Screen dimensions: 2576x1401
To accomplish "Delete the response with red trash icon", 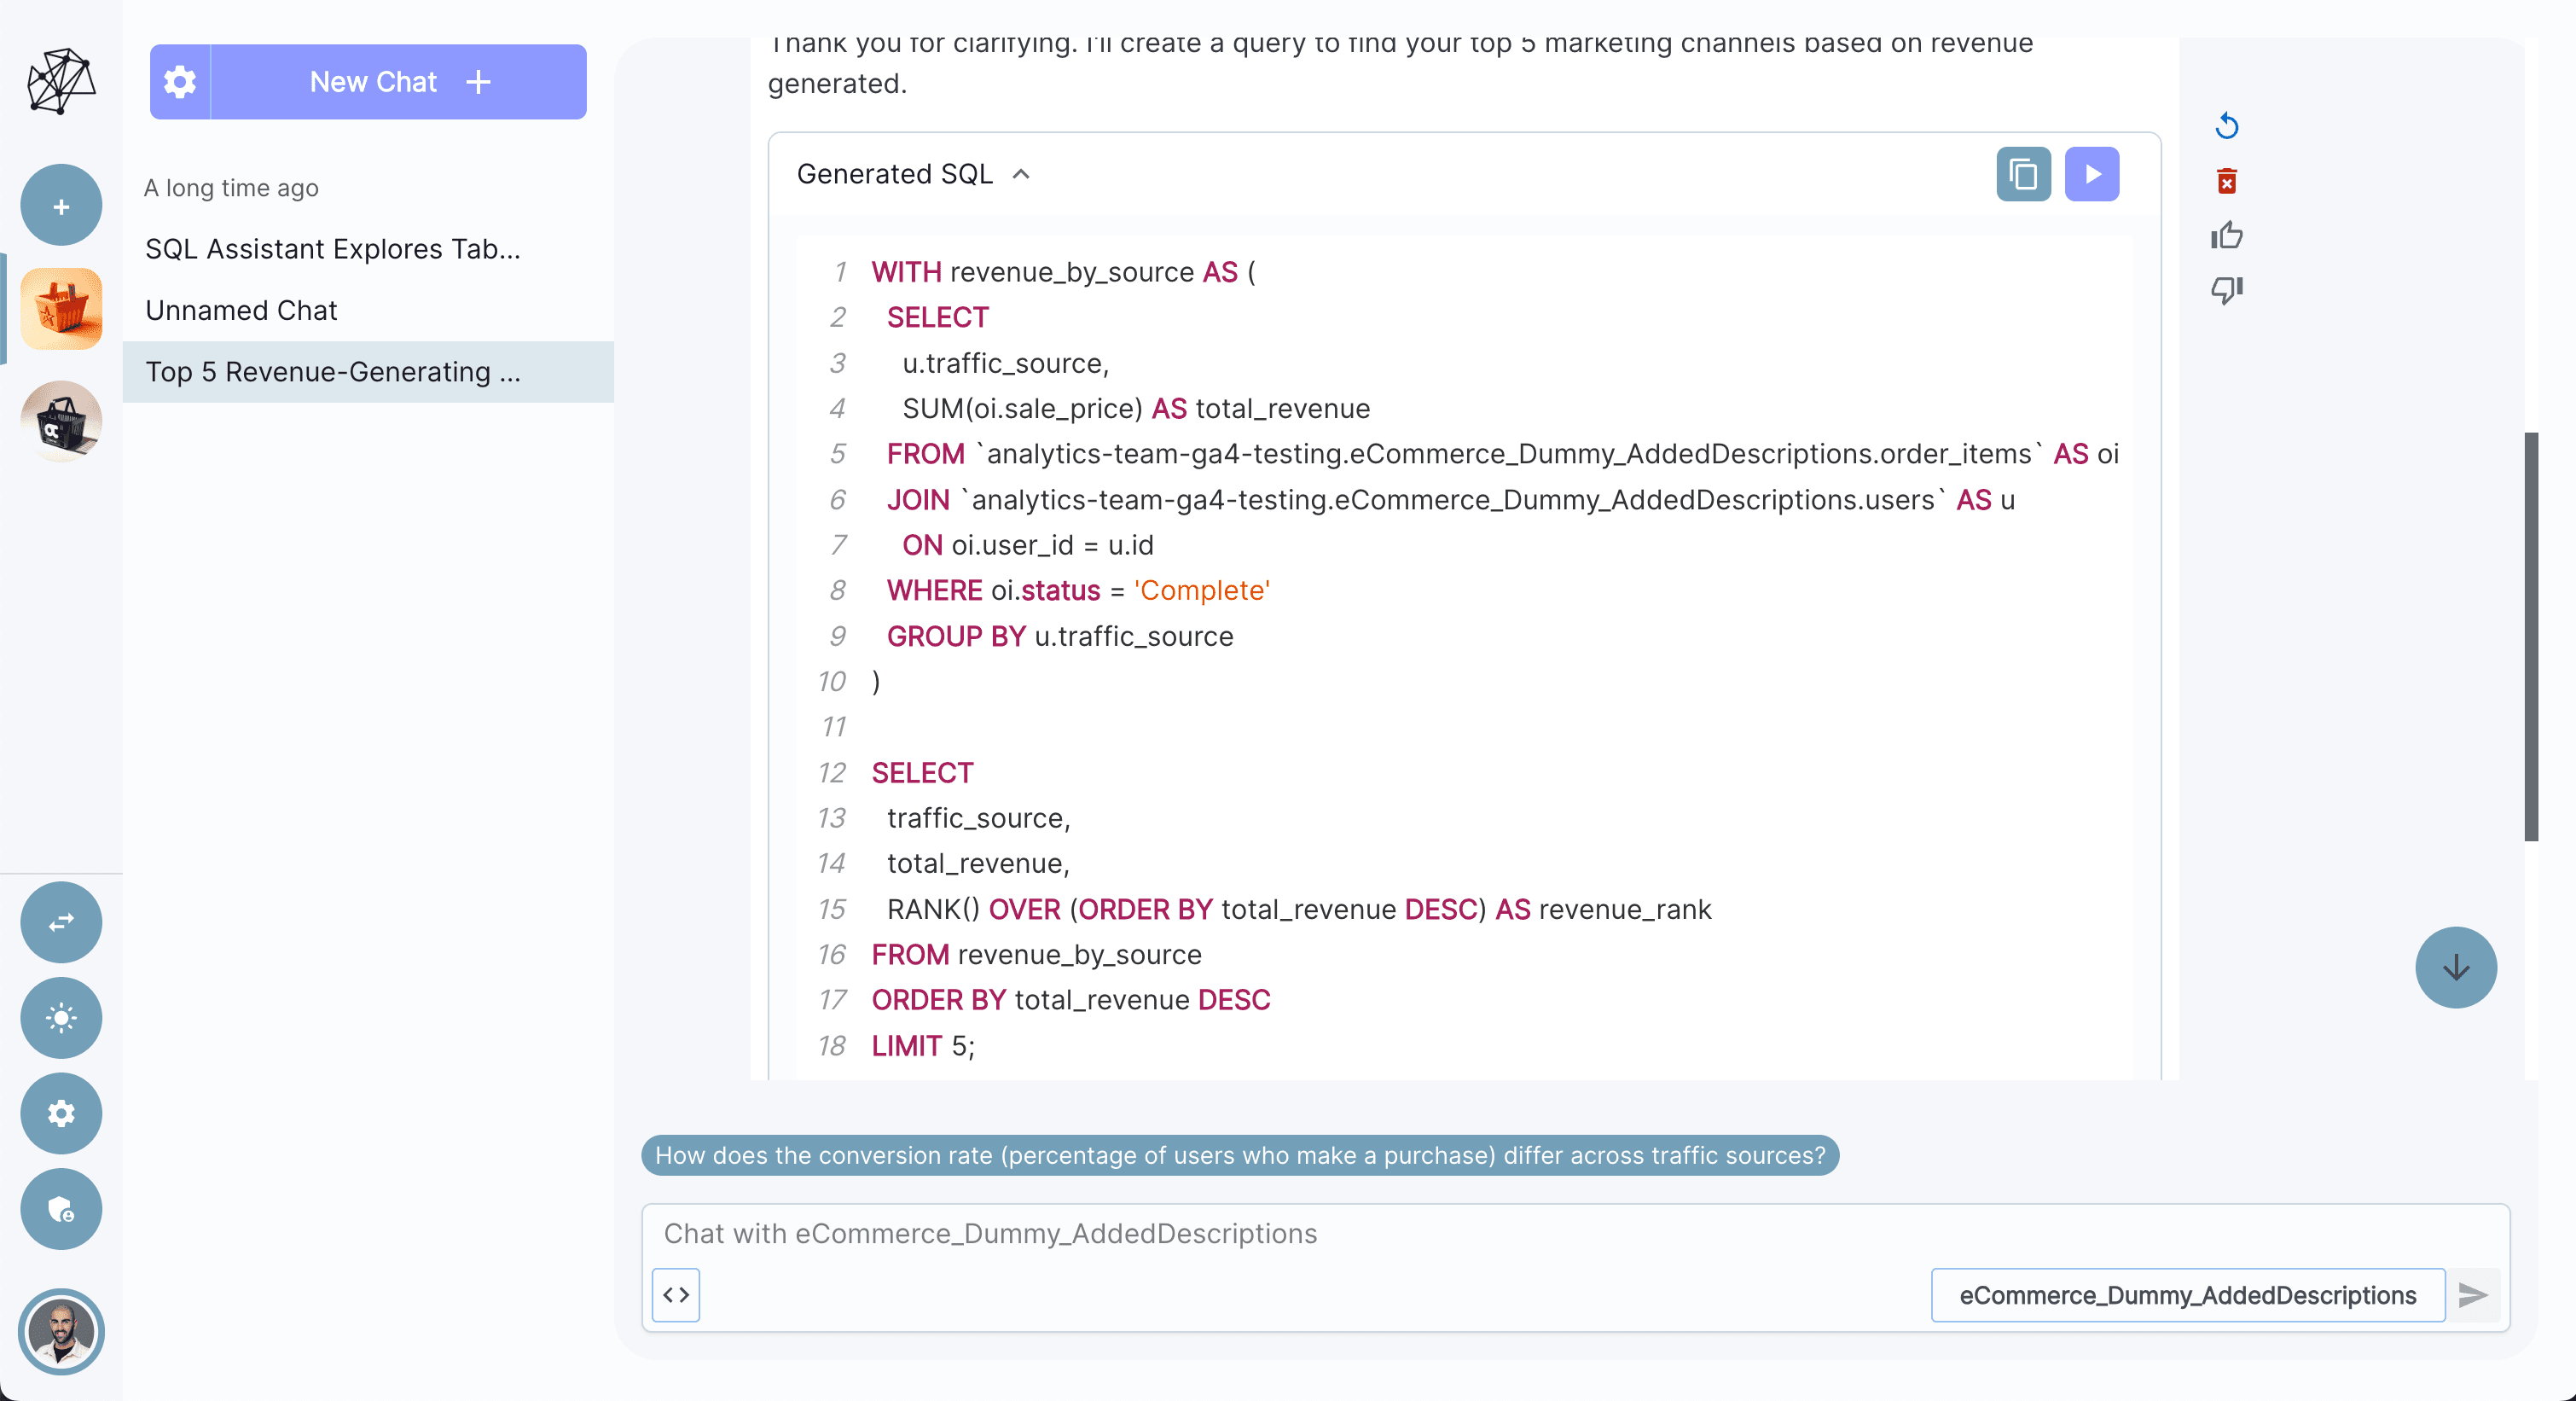I will [2227, 181].
